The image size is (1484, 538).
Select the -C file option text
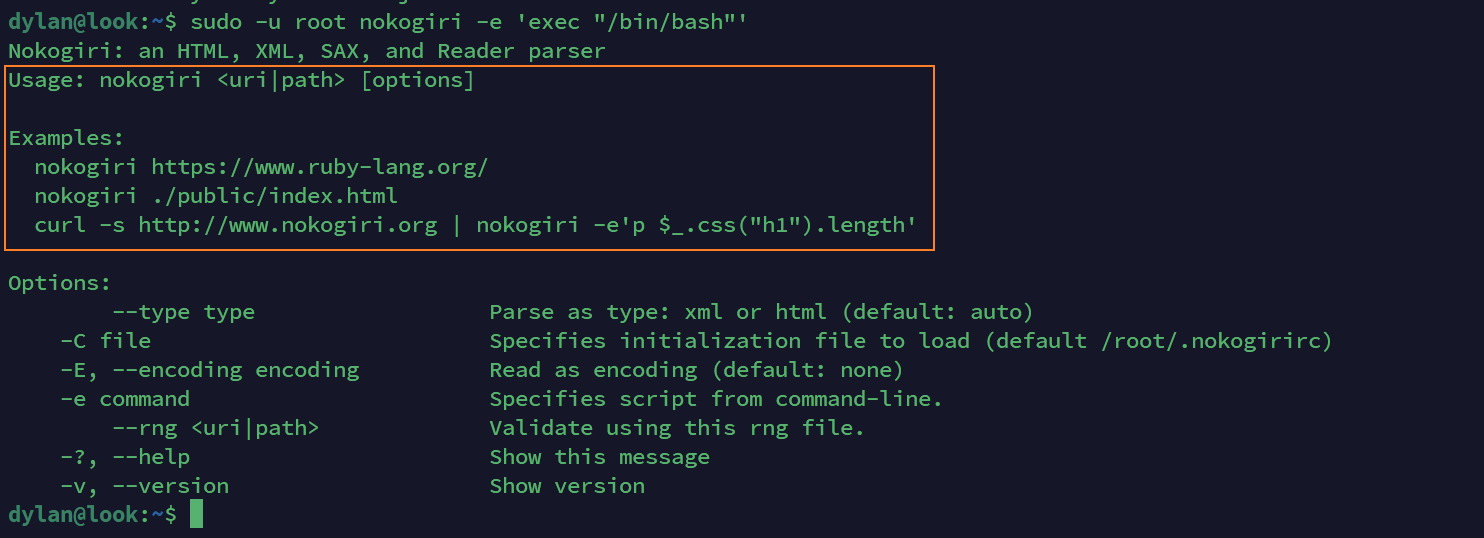tap(105, 341)
